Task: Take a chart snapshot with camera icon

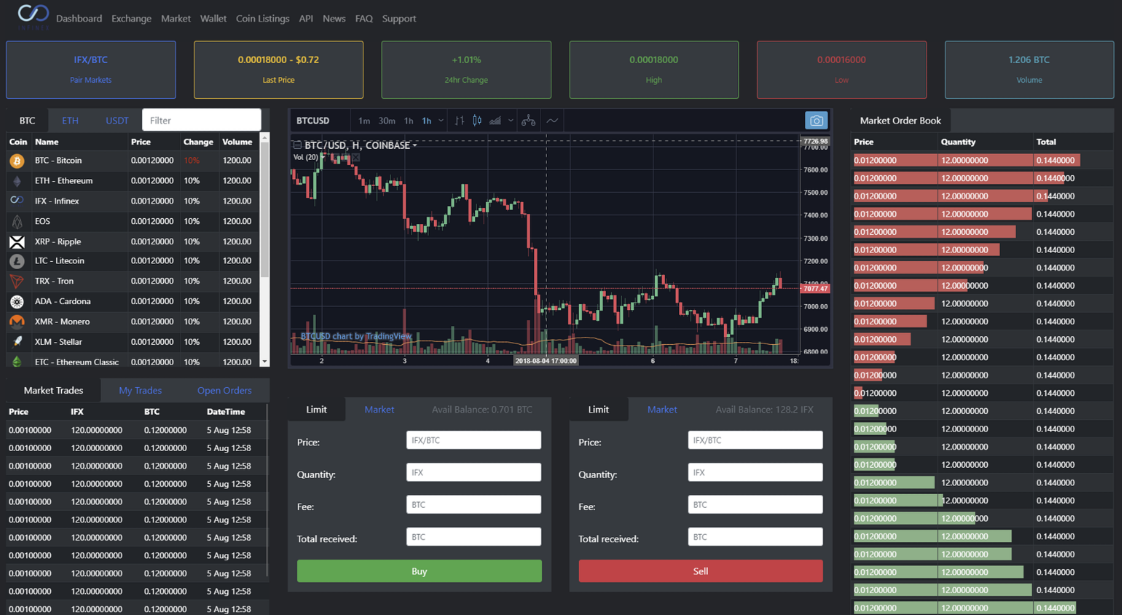Action: point(816,120)
